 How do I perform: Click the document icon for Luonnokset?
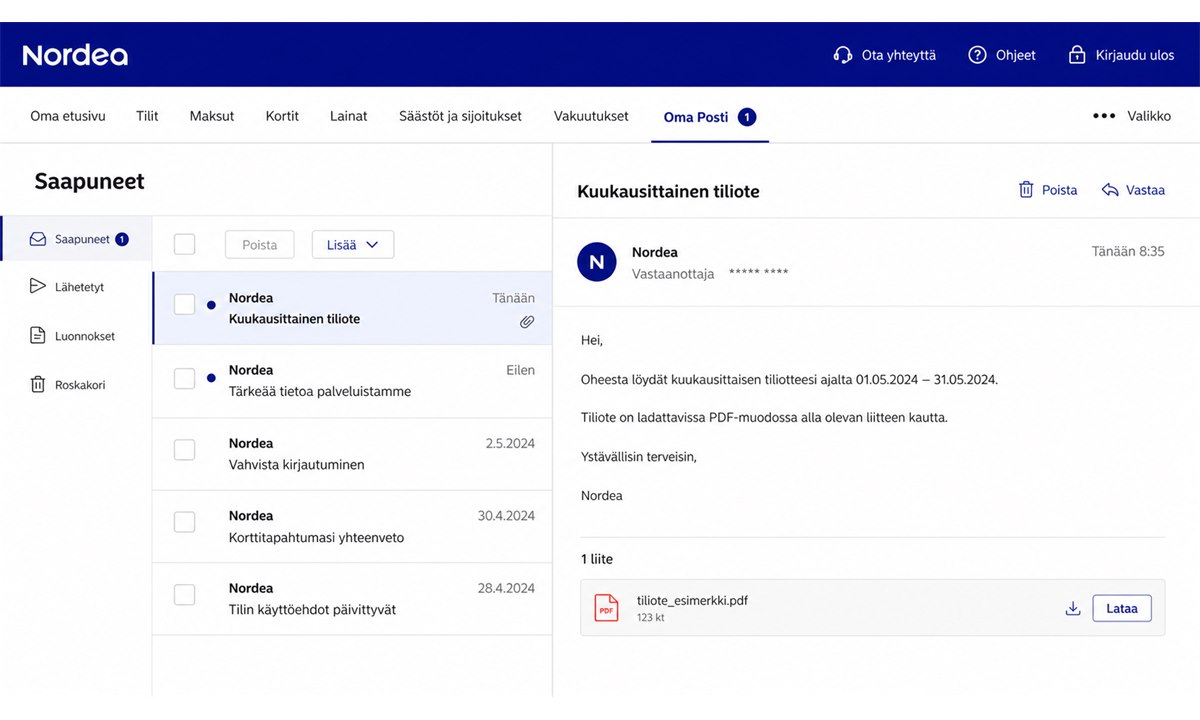point(38,336)
